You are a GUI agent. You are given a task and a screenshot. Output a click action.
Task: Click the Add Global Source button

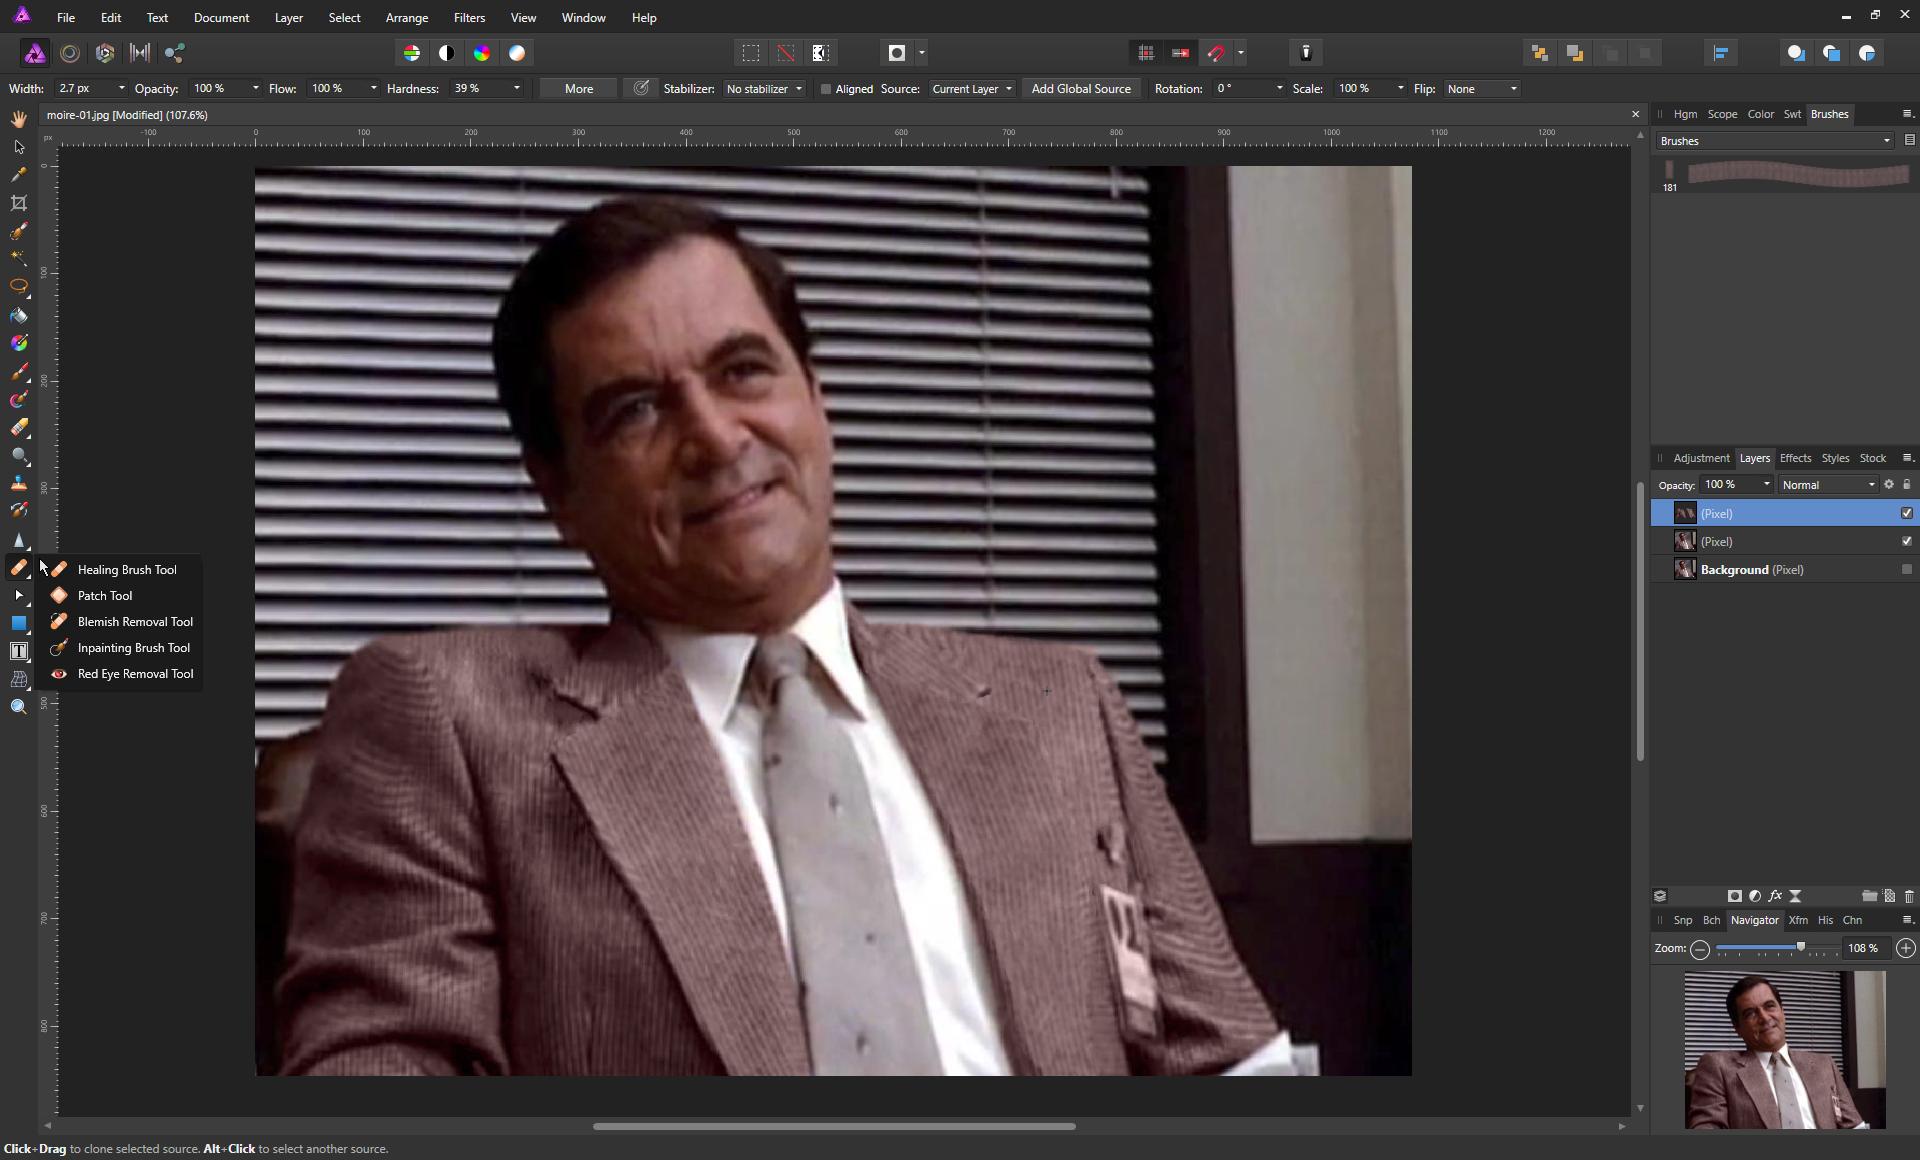(x=1082, y=88)
